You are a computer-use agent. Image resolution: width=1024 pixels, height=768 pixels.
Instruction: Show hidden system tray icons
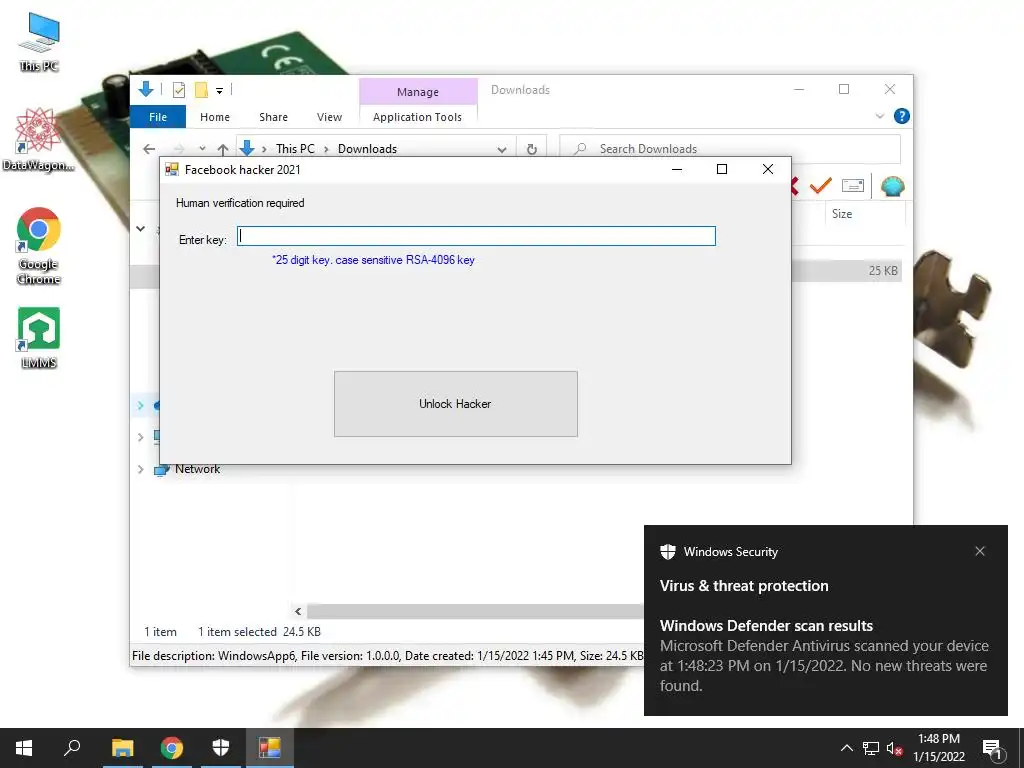tap(846, 748)
